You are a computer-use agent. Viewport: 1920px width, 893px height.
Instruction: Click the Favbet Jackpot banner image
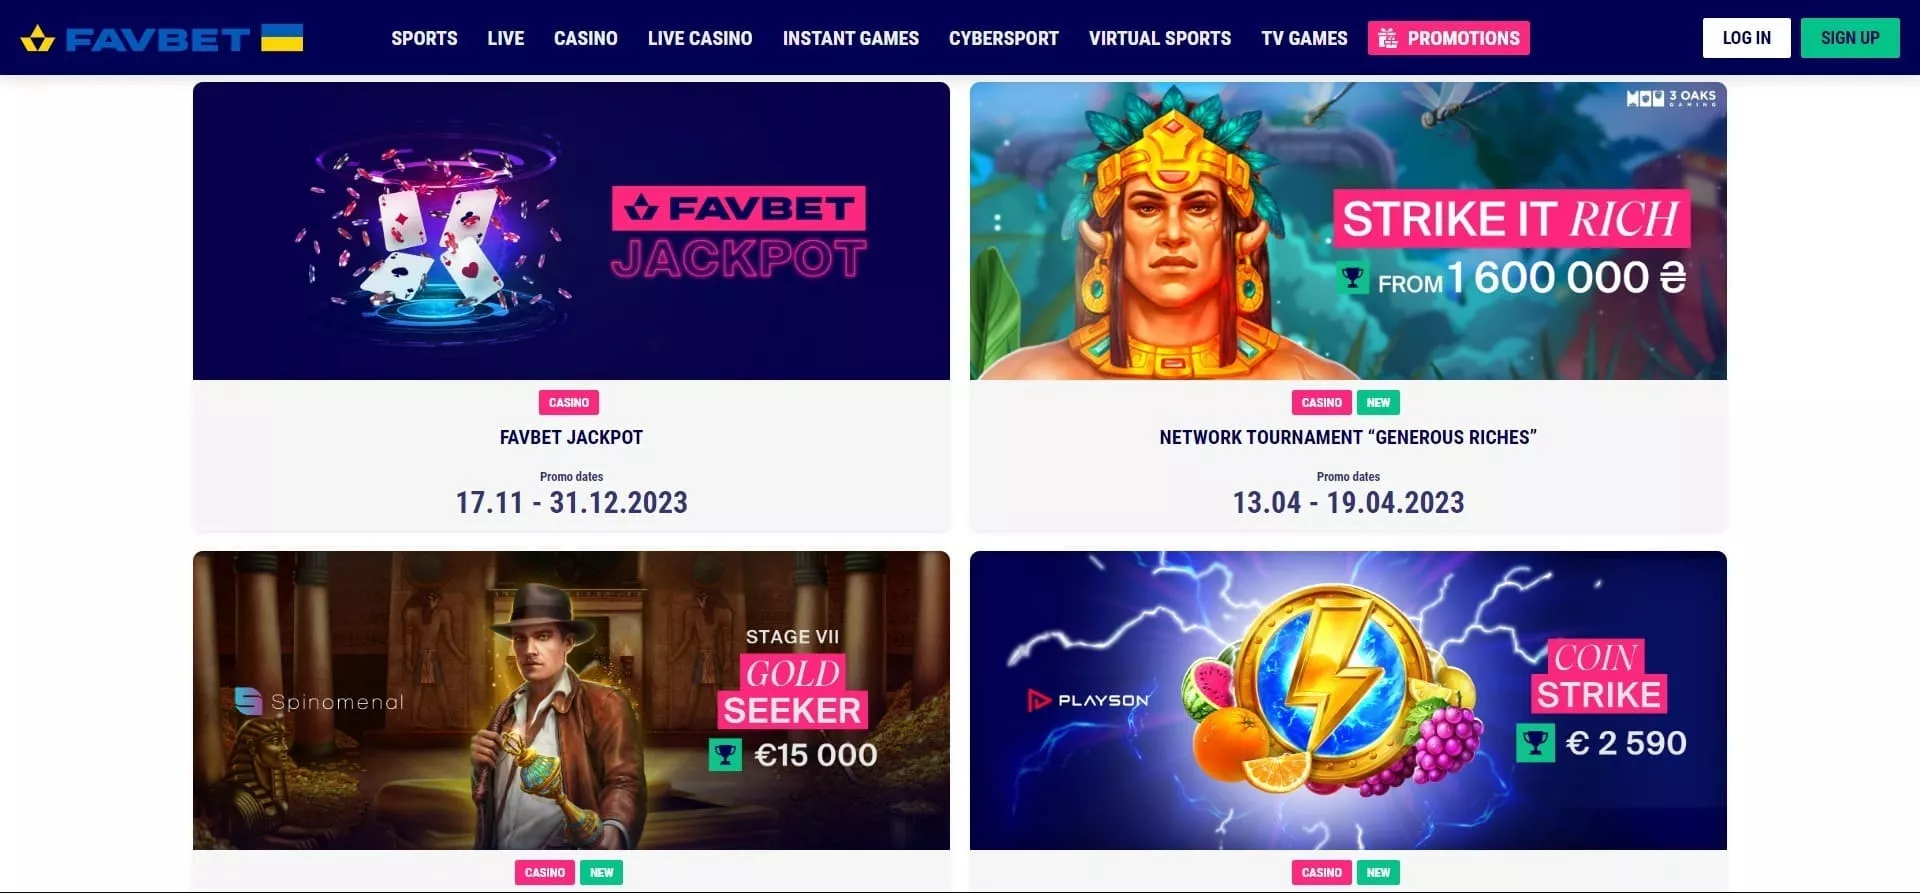571,231
